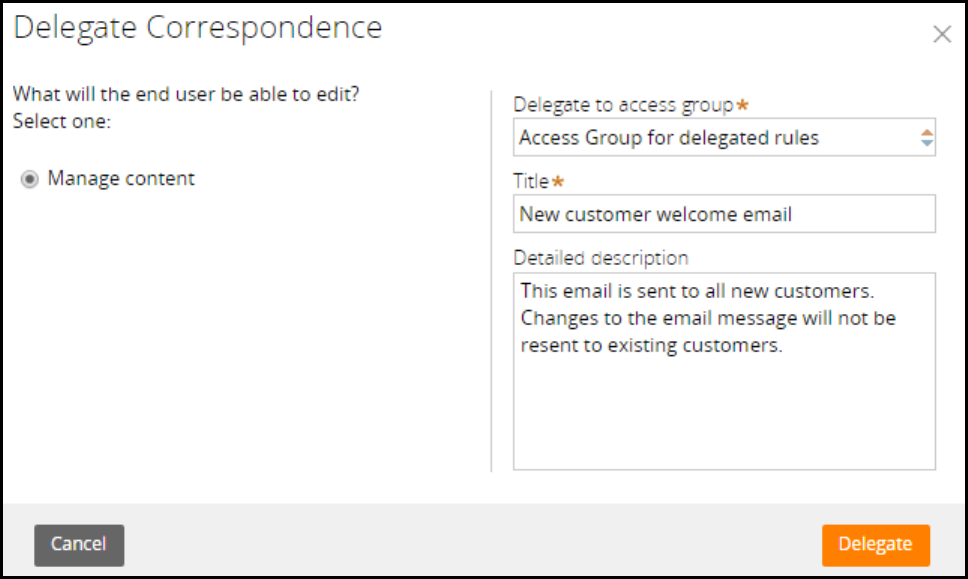This screenshot has height=579, width=968.
Task: Click the 'Select one:' prompt text
Action: [x=62, y=122]
